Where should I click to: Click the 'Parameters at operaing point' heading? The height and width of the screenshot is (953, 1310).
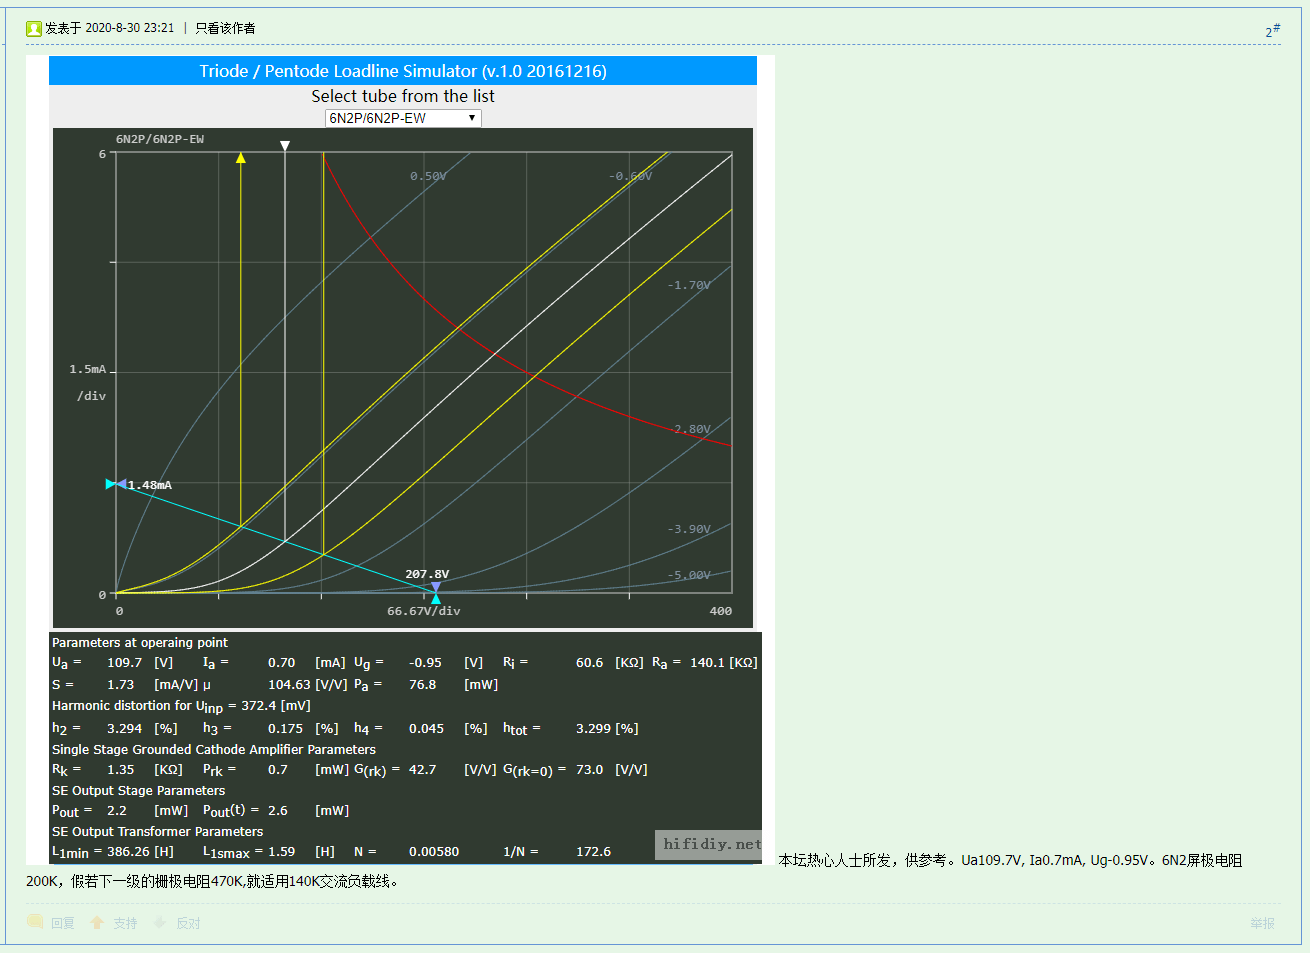coord(140,643)
